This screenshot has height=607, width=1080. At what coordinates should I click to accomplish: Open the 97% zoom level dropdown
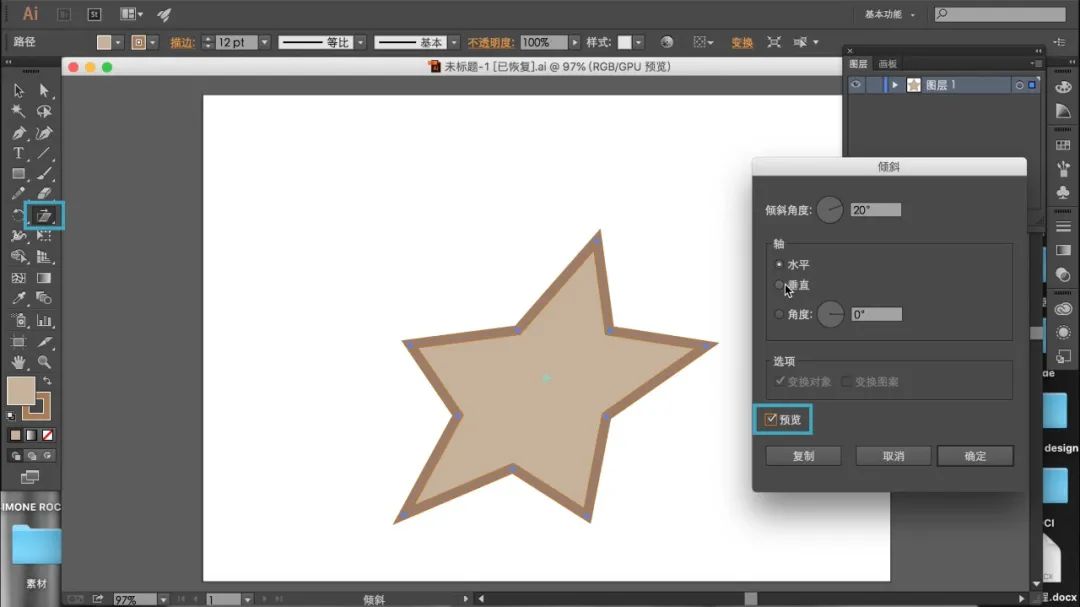163,599
